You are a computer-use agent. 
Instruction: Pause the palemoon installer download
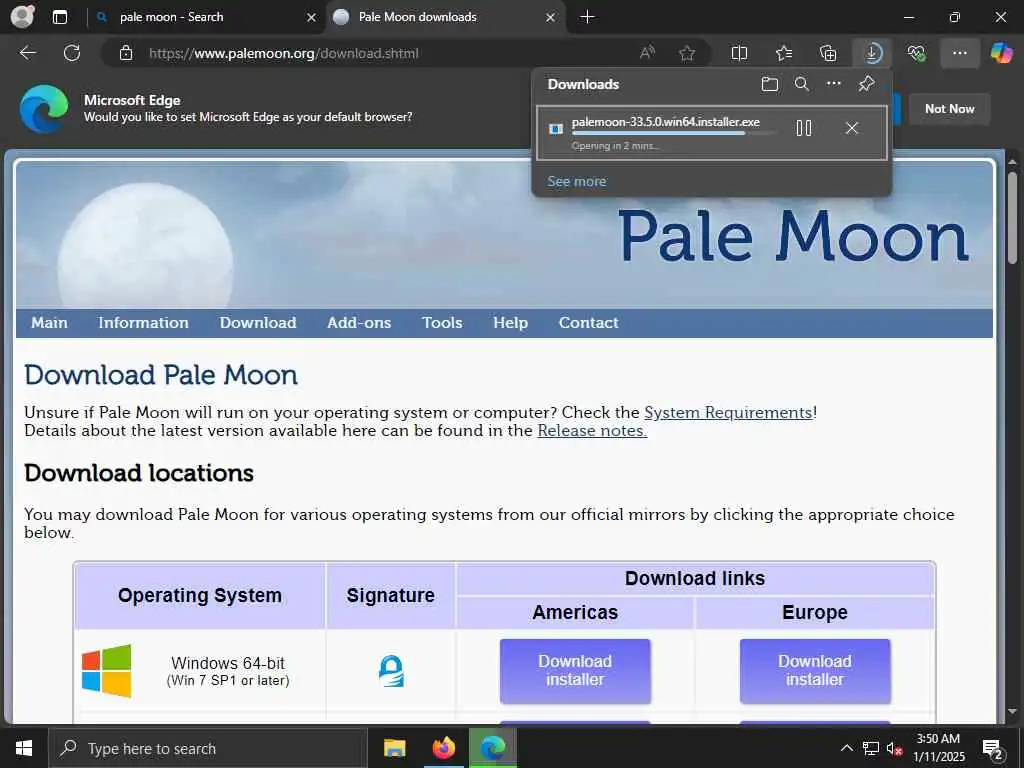[804, 128]
